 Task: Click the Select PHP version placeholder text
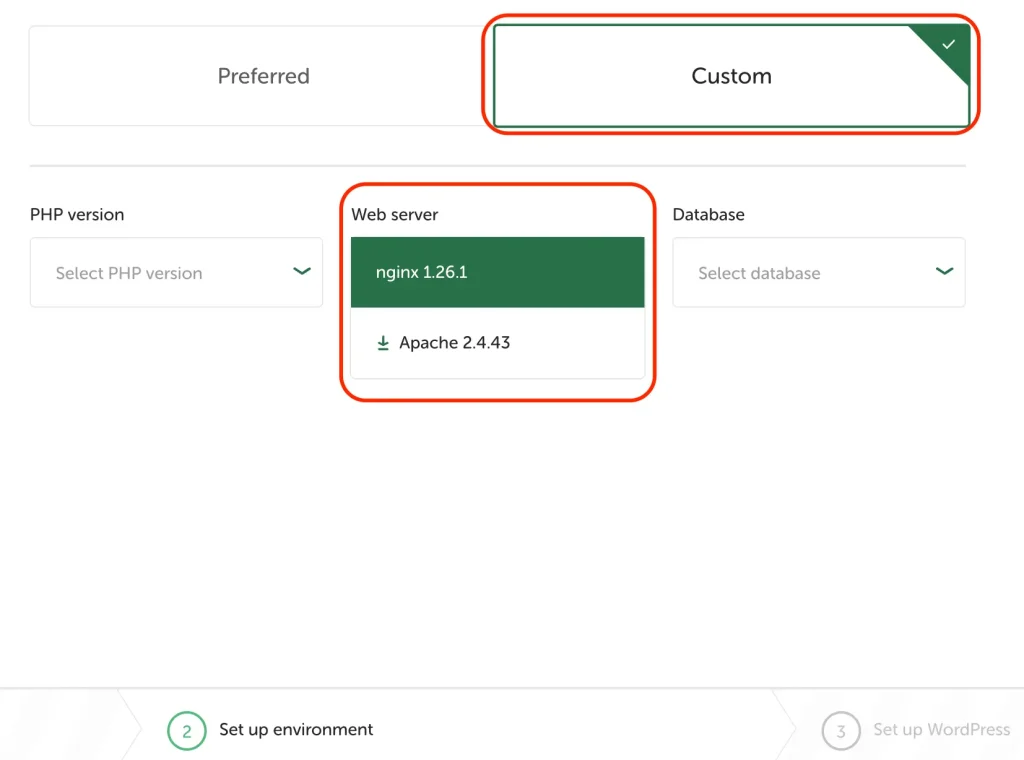(129, 273)
